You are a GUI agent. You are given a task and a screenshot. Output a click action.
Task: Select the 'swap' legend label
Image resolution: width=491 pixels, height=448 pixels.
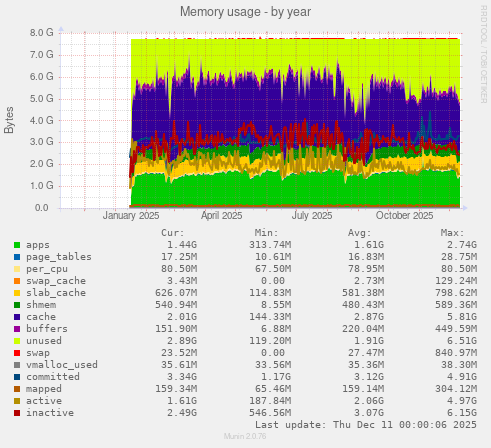38,353
